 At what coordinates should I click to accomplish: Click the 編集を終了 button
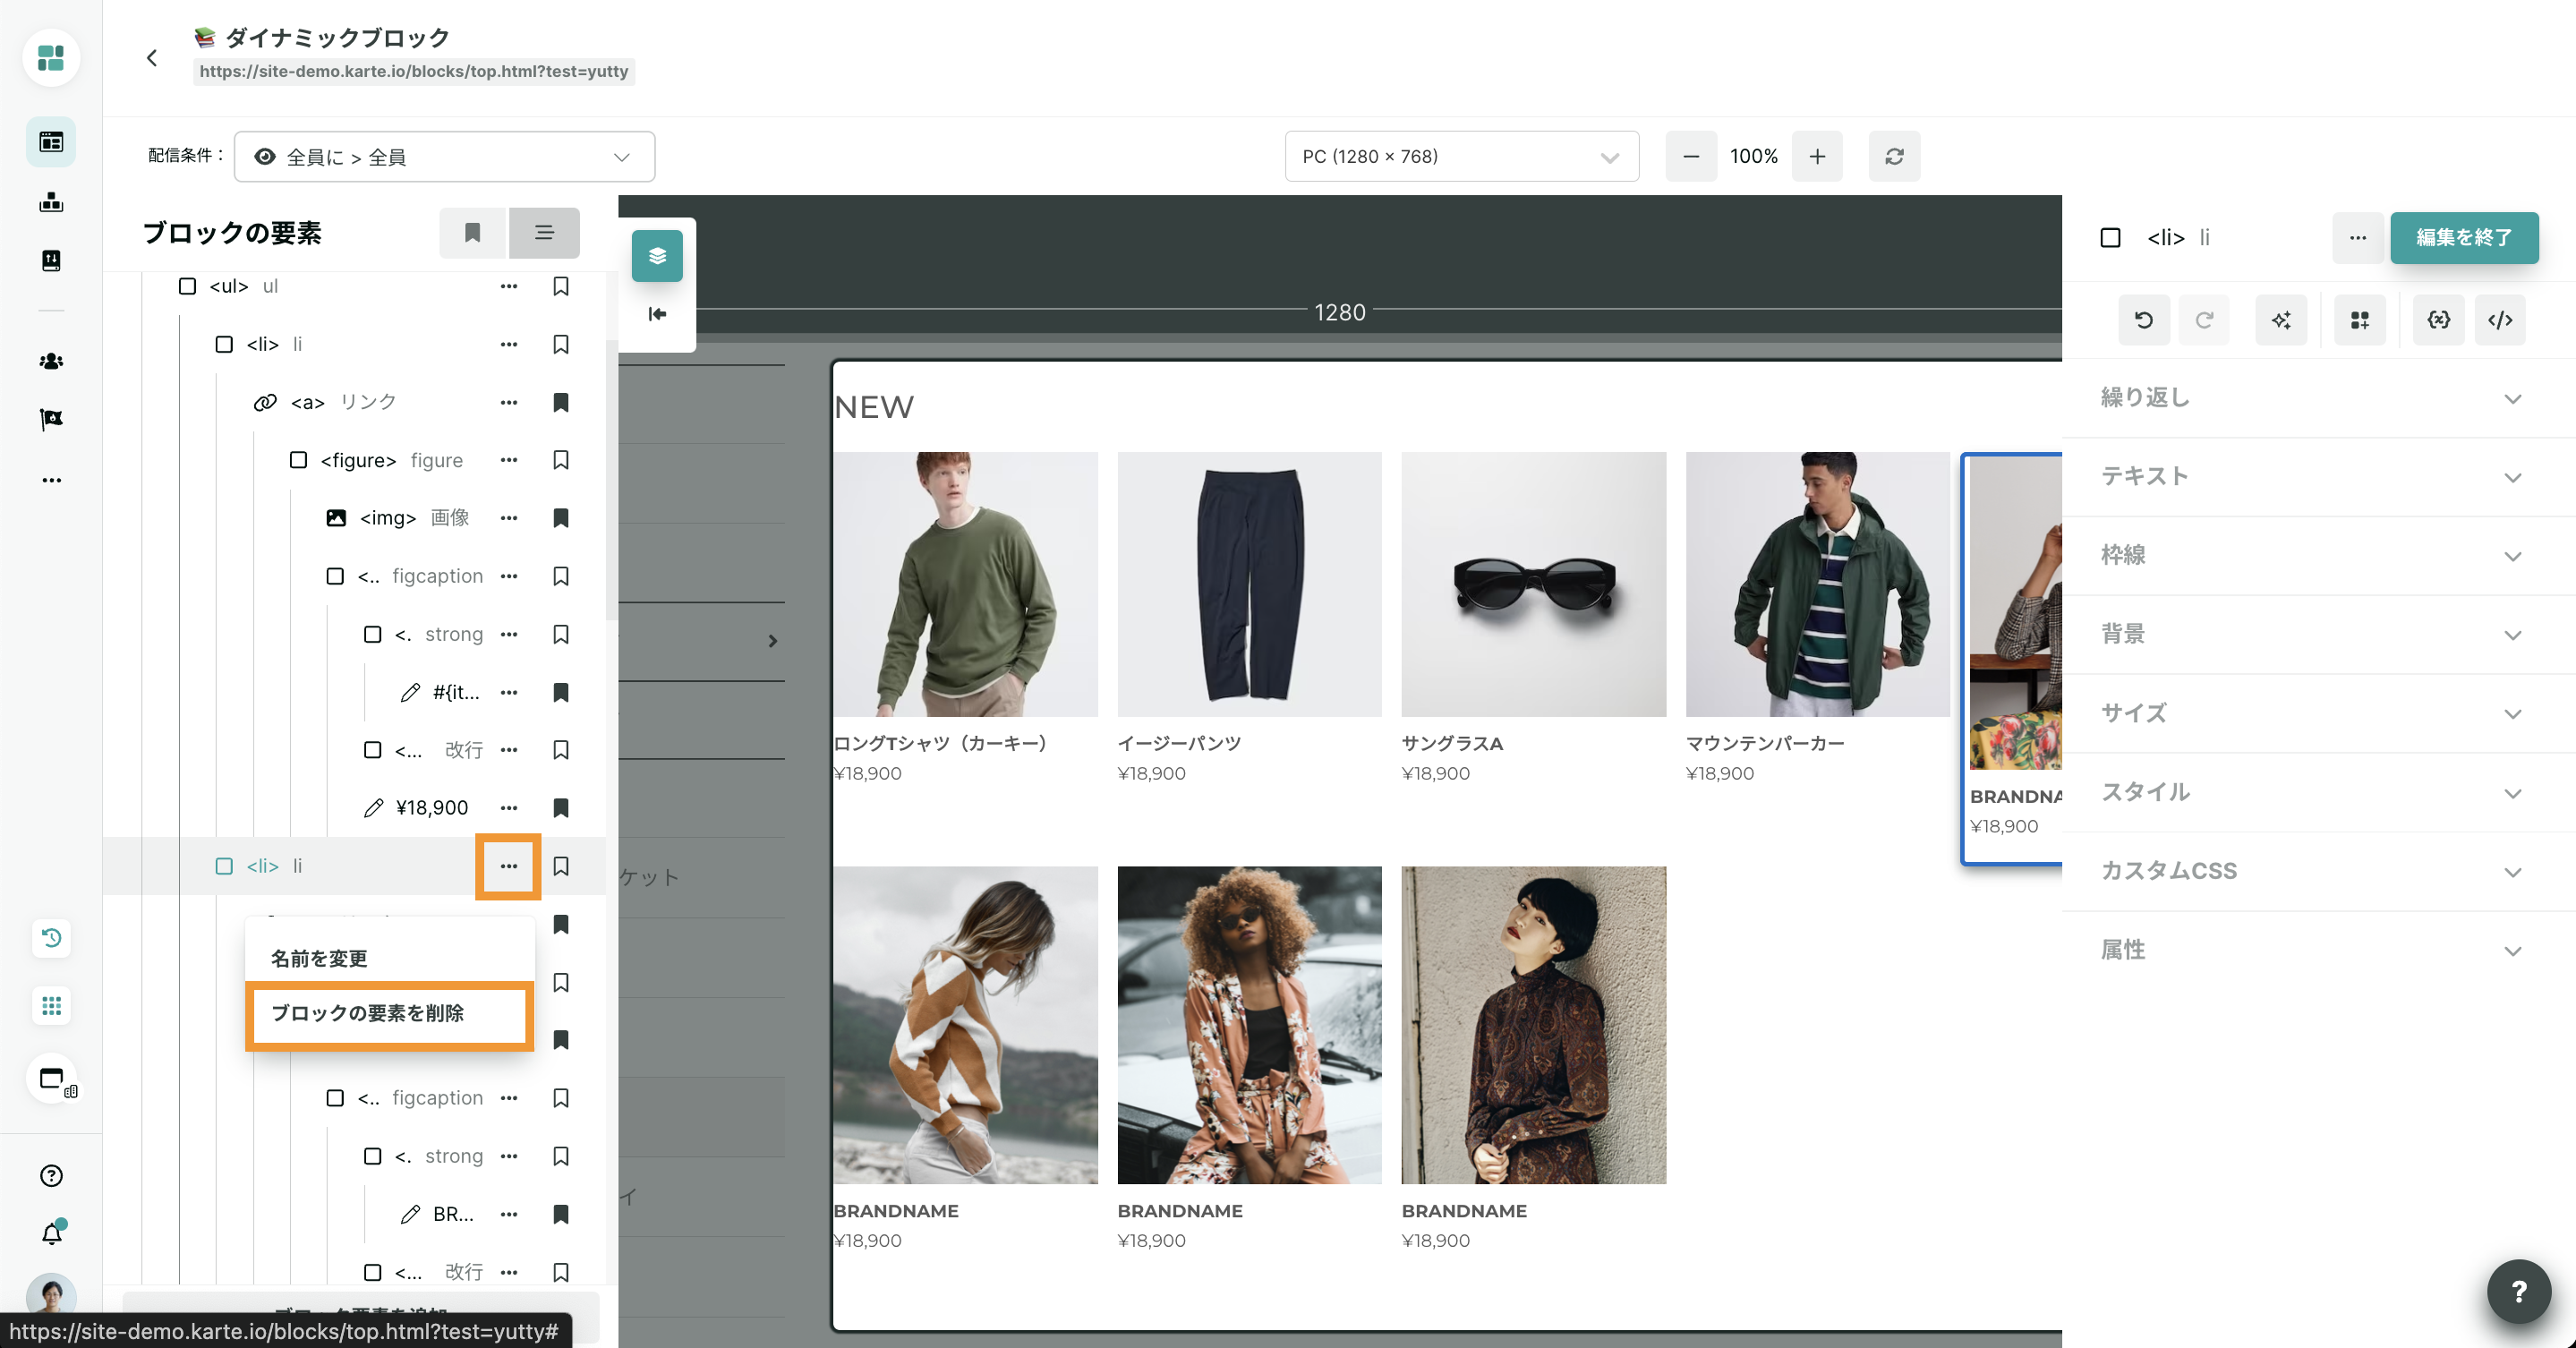point(2463,238)
